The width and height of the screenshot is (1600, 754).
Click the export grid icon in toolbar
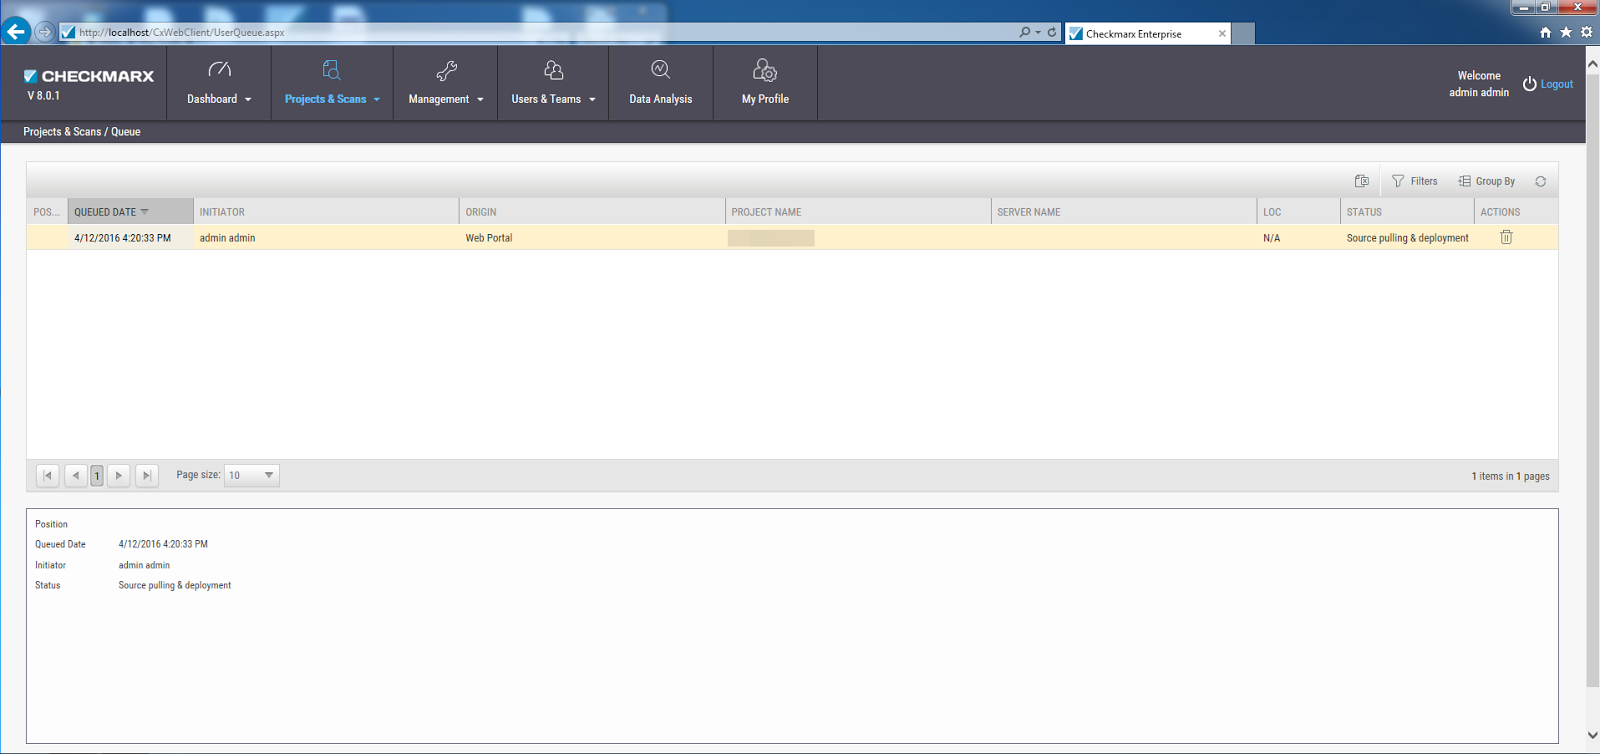pyautogui.click(x=1362, y=181)
